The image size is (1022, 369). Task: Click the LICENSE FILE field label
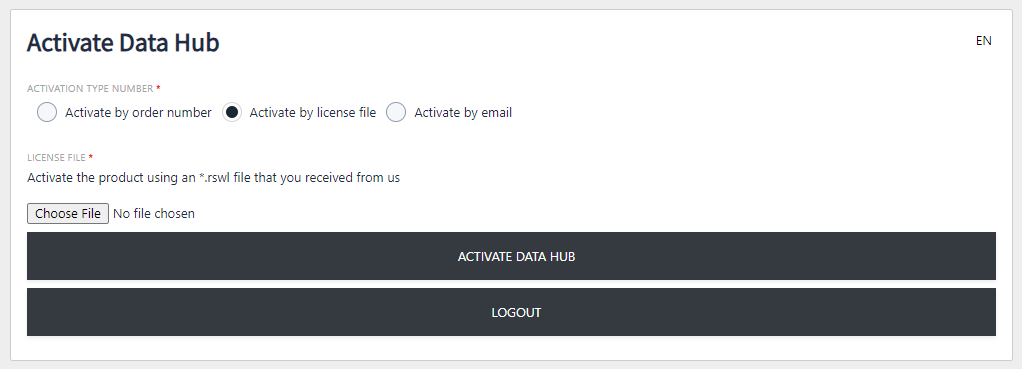click(57, 158)
